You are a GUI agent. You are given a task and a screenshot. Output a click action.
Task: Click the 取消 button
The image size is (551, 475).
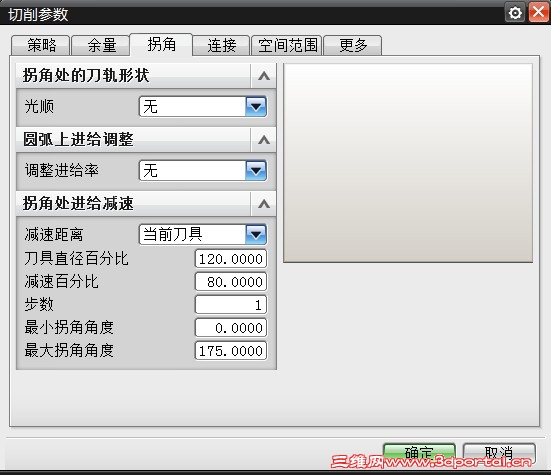[x=499, y=453]
